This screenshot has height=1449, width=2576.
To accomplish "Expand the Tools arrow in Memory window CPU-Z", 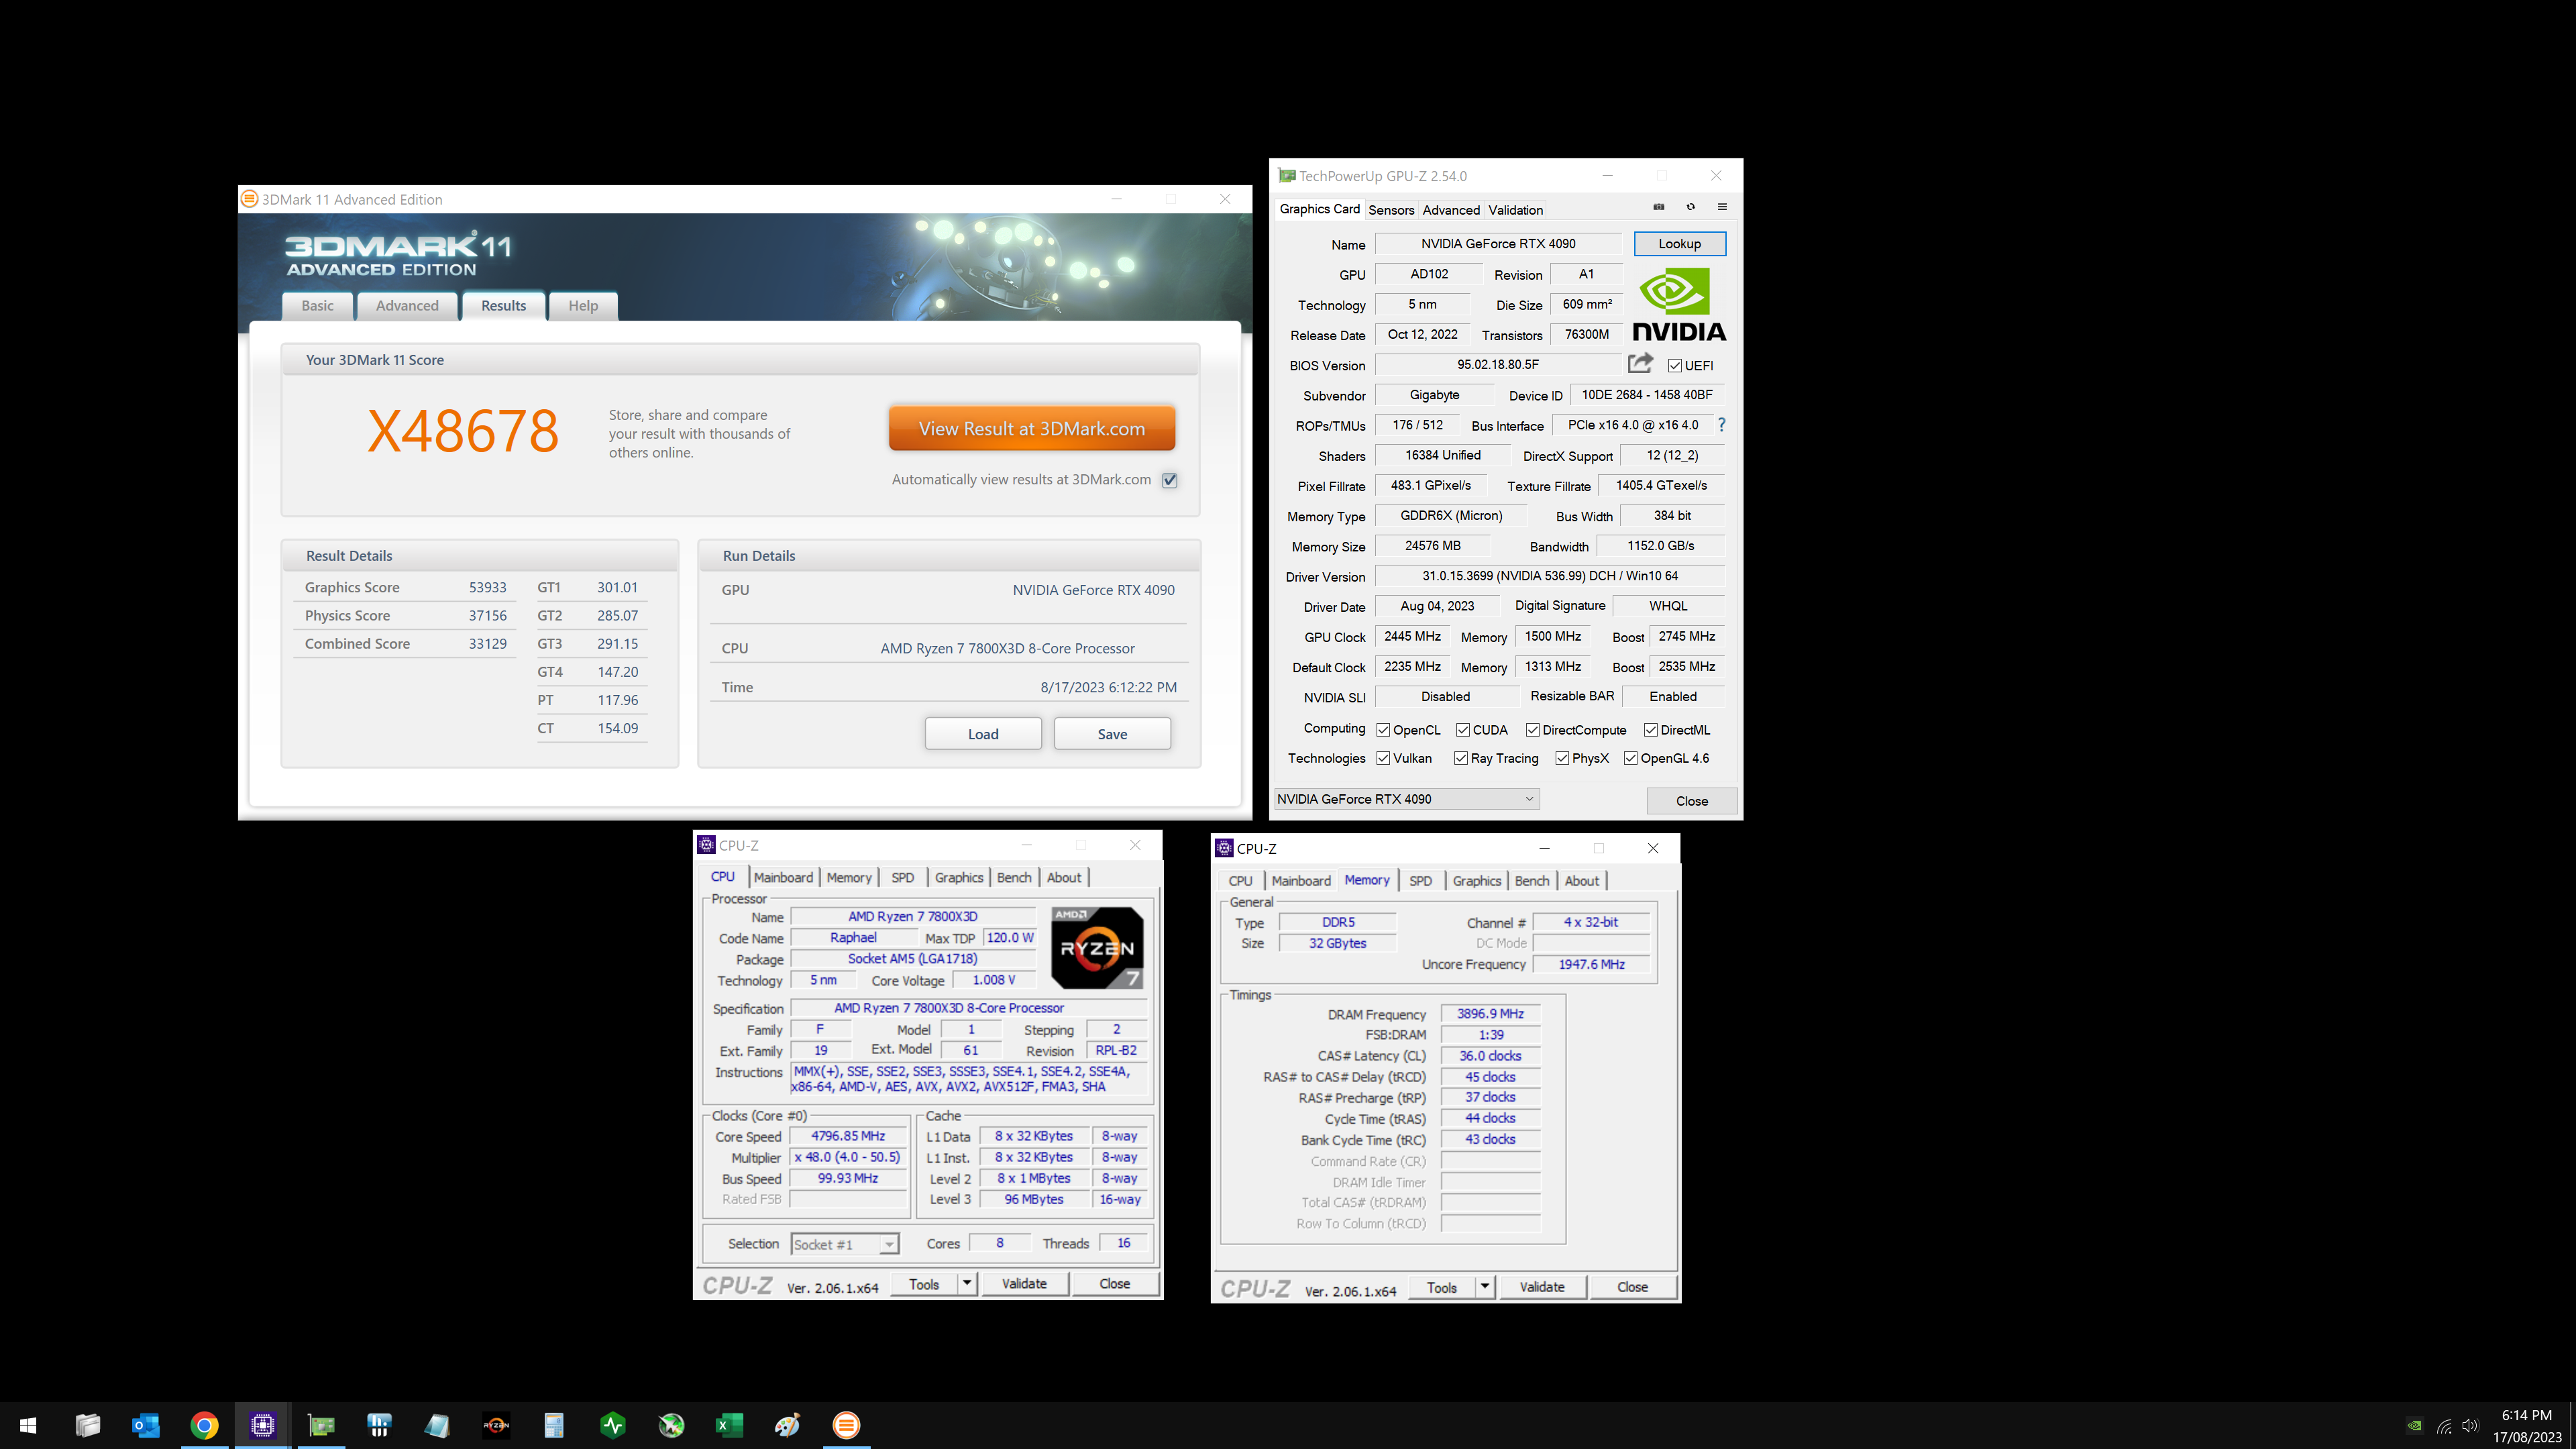I will [1485, 1287].
